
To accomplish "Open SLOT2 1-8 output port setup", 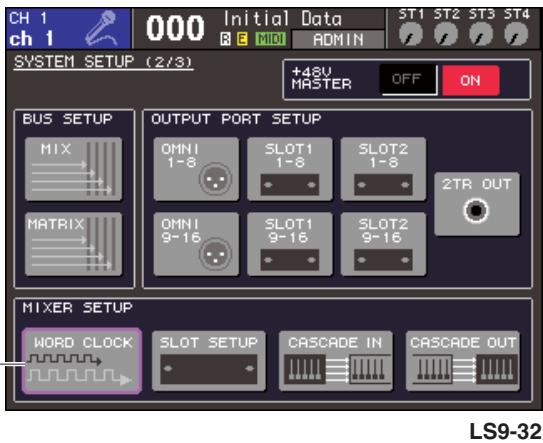I will tap(383, 169).
